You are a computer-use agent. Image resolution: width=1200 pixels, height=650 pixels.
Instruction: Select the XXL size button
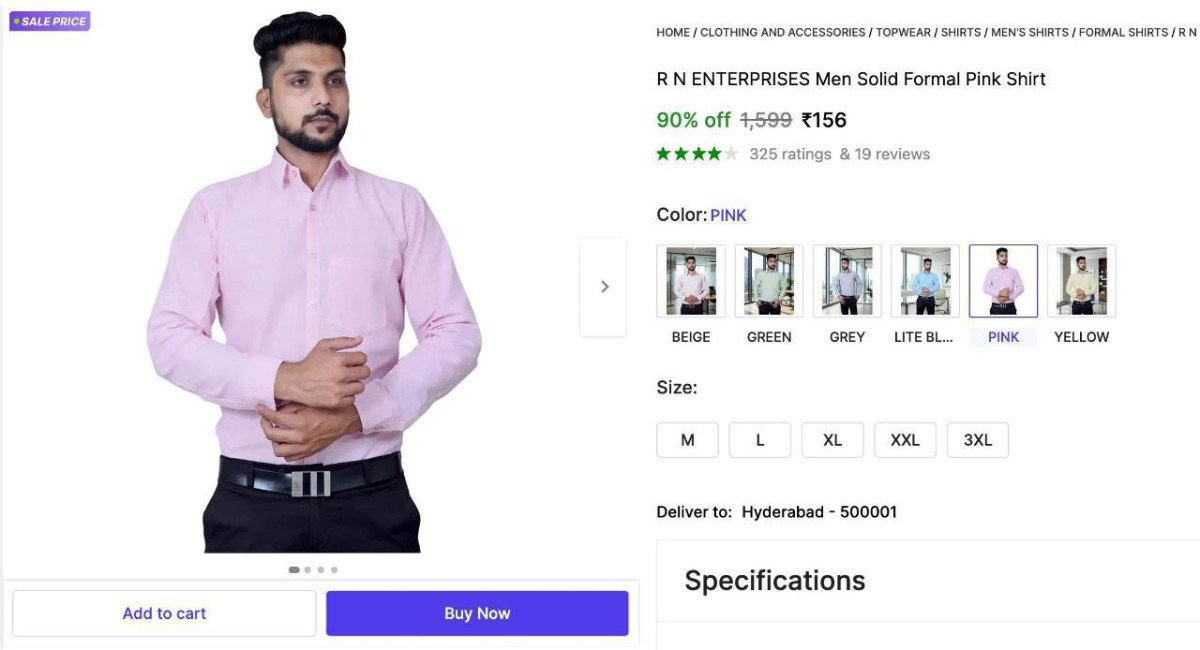(905, 440)
